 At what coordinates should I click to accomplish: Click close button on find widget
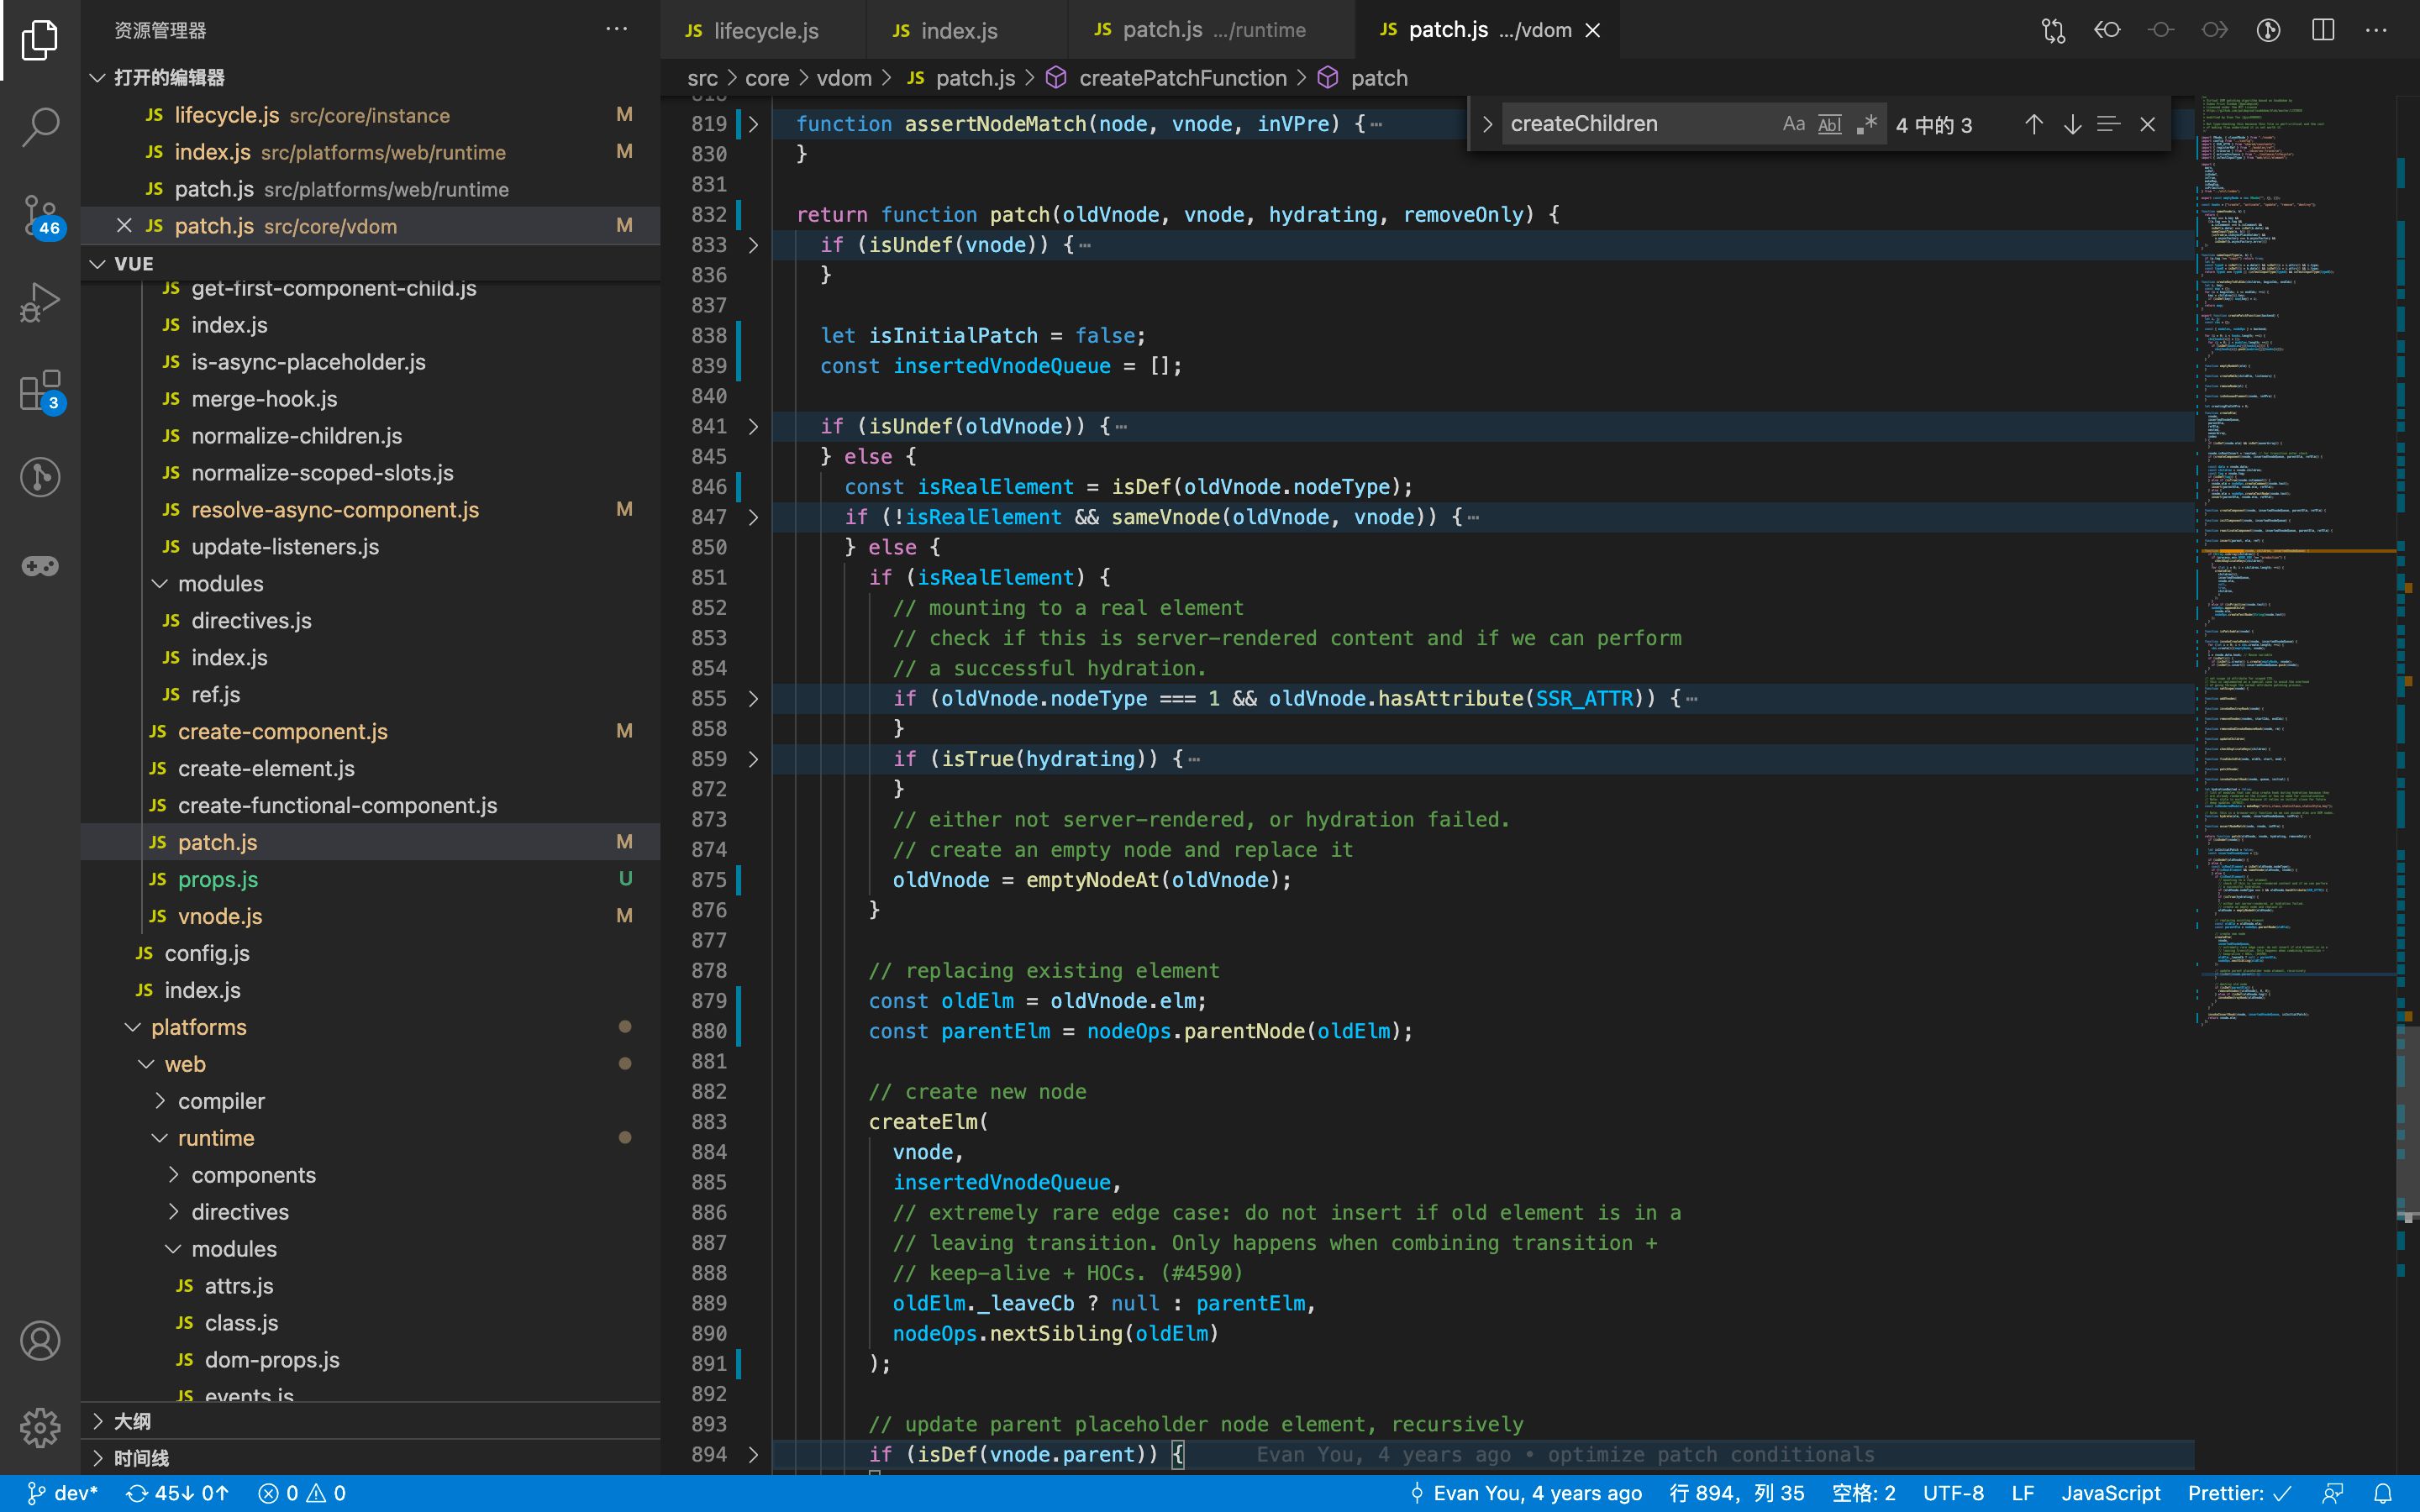2146,122
